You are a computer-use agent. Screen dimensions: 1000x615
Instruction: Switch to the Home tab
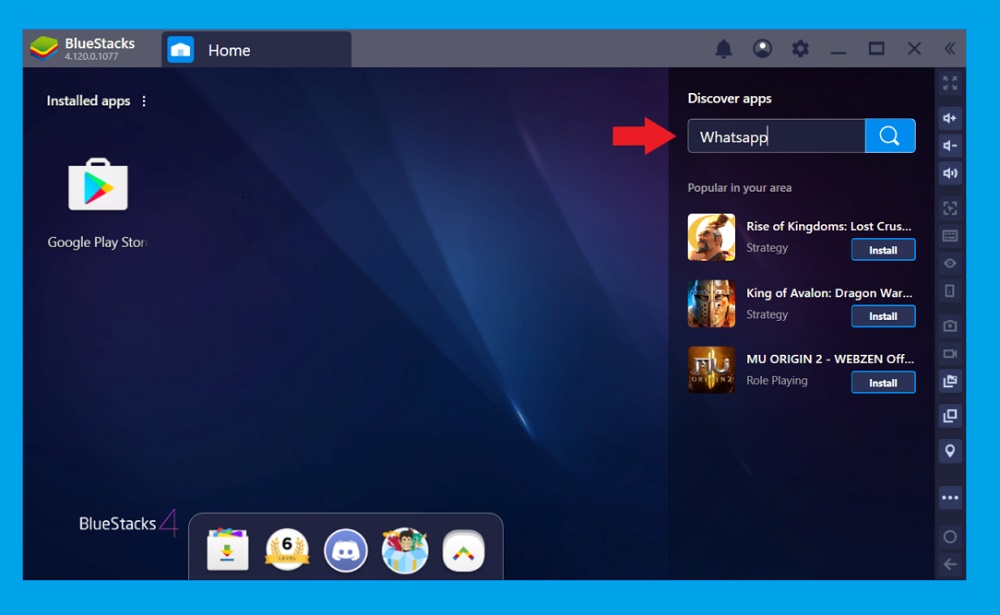[x=256, y=50]
